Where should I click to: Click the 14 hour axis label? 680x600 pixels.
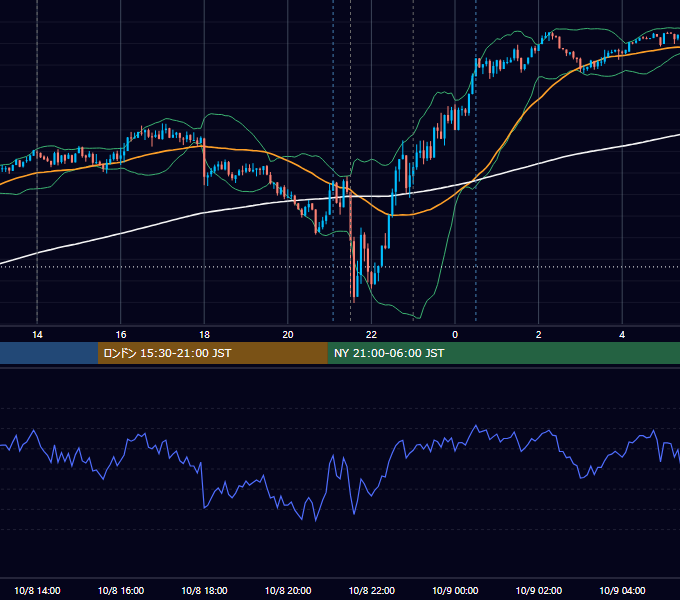coord(37,335)
